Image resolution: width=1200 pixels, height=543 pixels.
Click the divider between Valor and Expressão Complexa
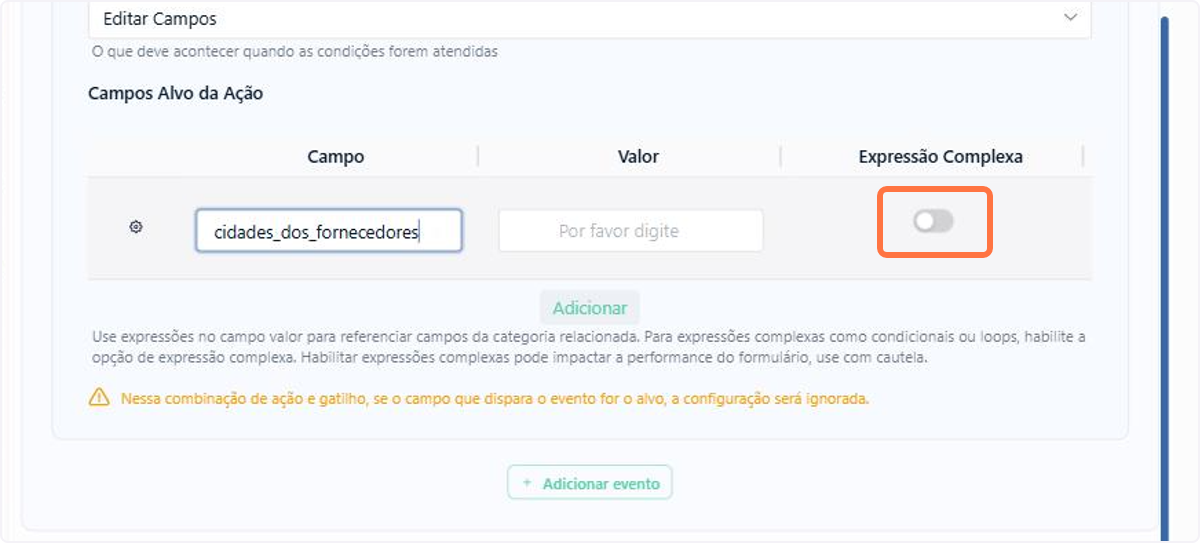pos(781,156)
